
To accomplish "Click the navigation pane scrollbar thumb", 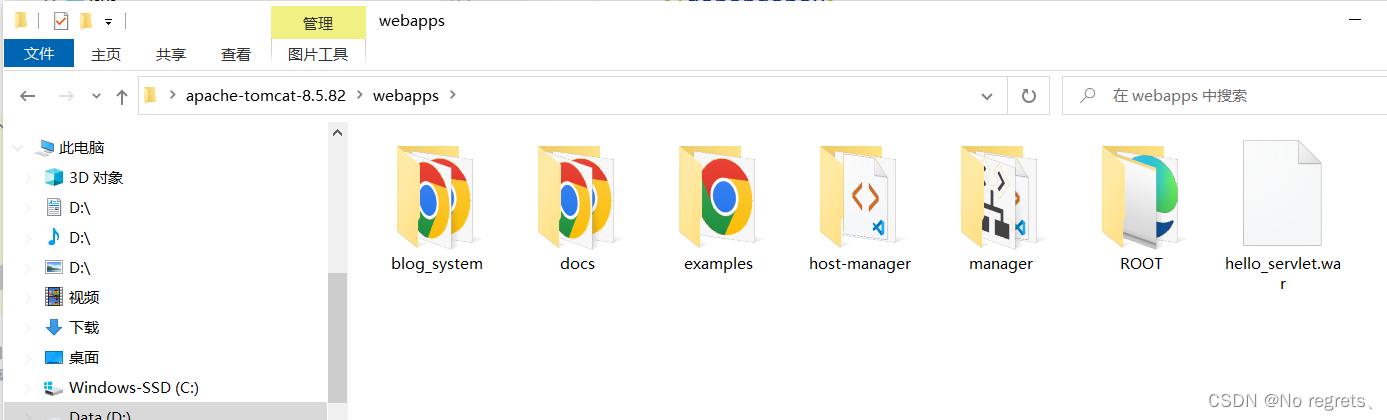I will click(338, 337).
